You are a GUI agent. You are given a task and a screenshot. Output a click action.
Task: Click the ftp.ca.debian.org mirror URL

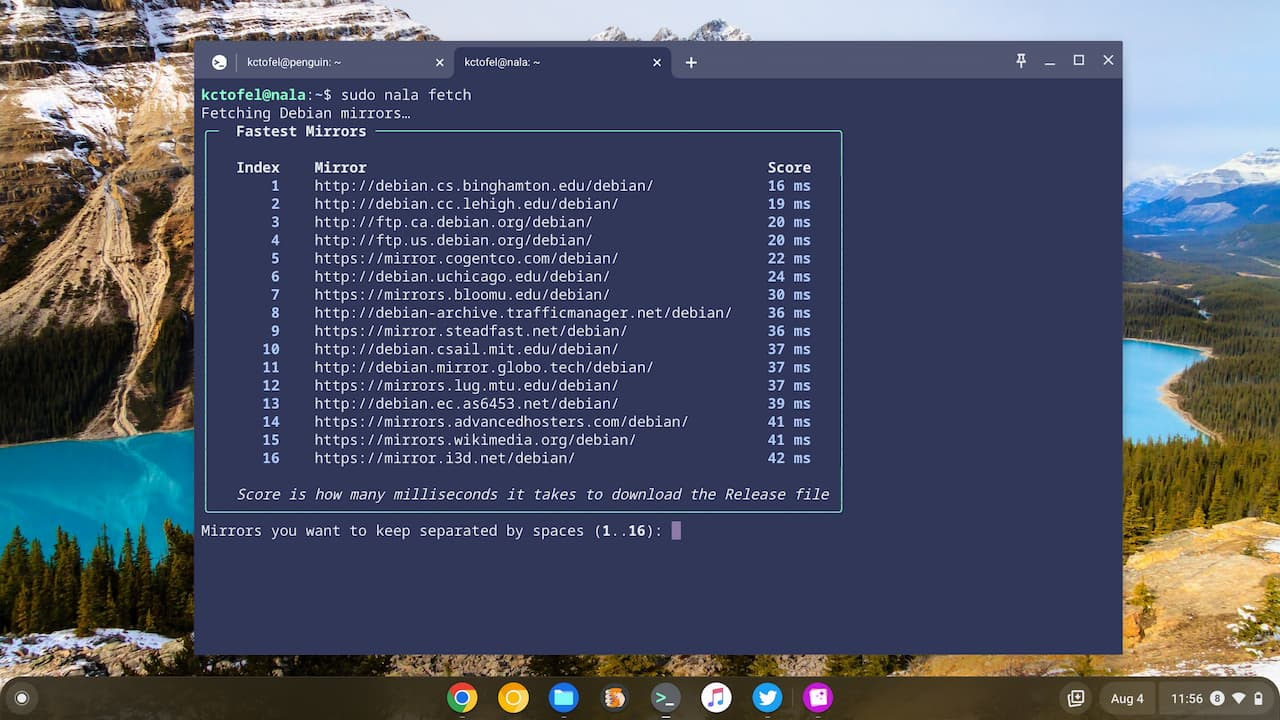[453, 222]
